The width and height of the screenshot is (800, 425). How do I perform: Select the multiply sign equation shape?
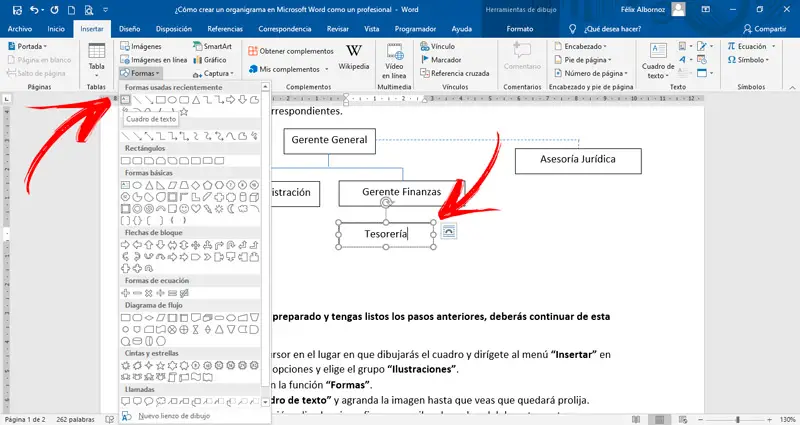click(148, 293)
